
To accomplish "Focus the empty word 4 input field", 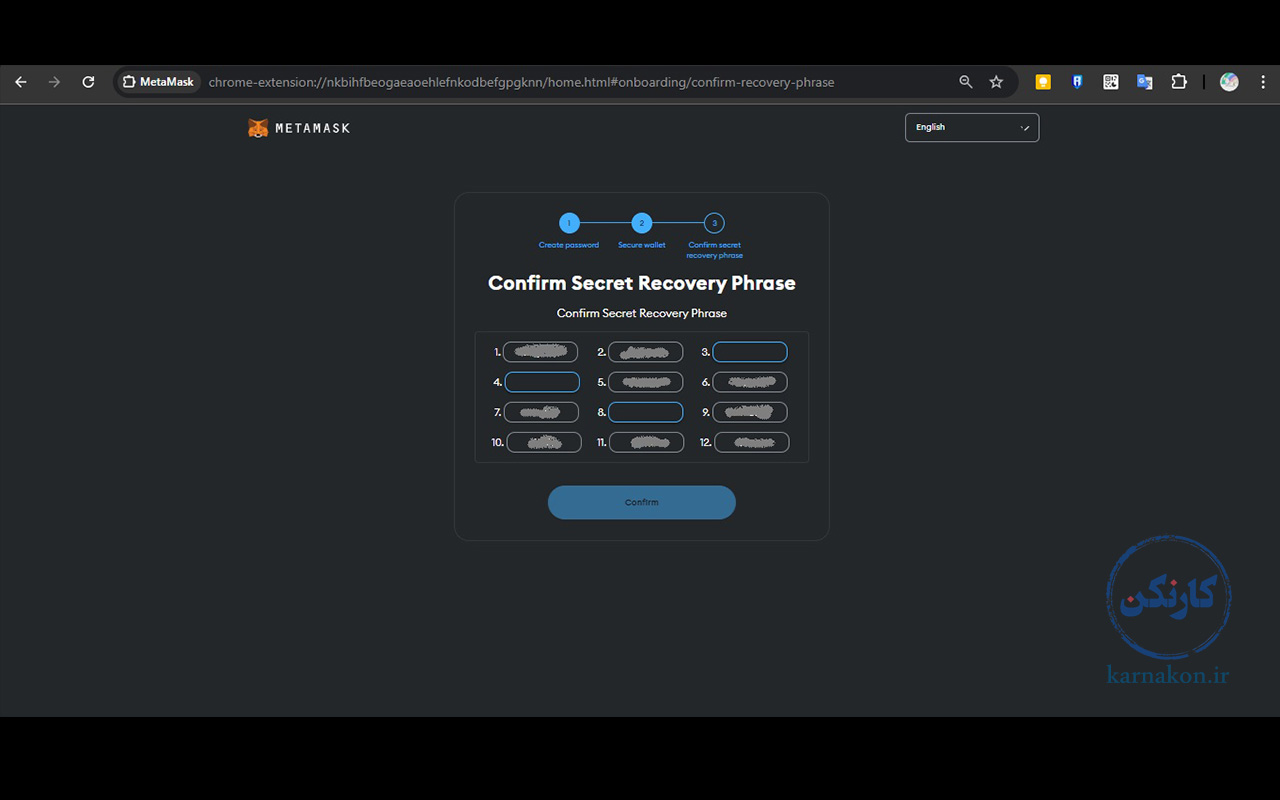I will [542, 382].
